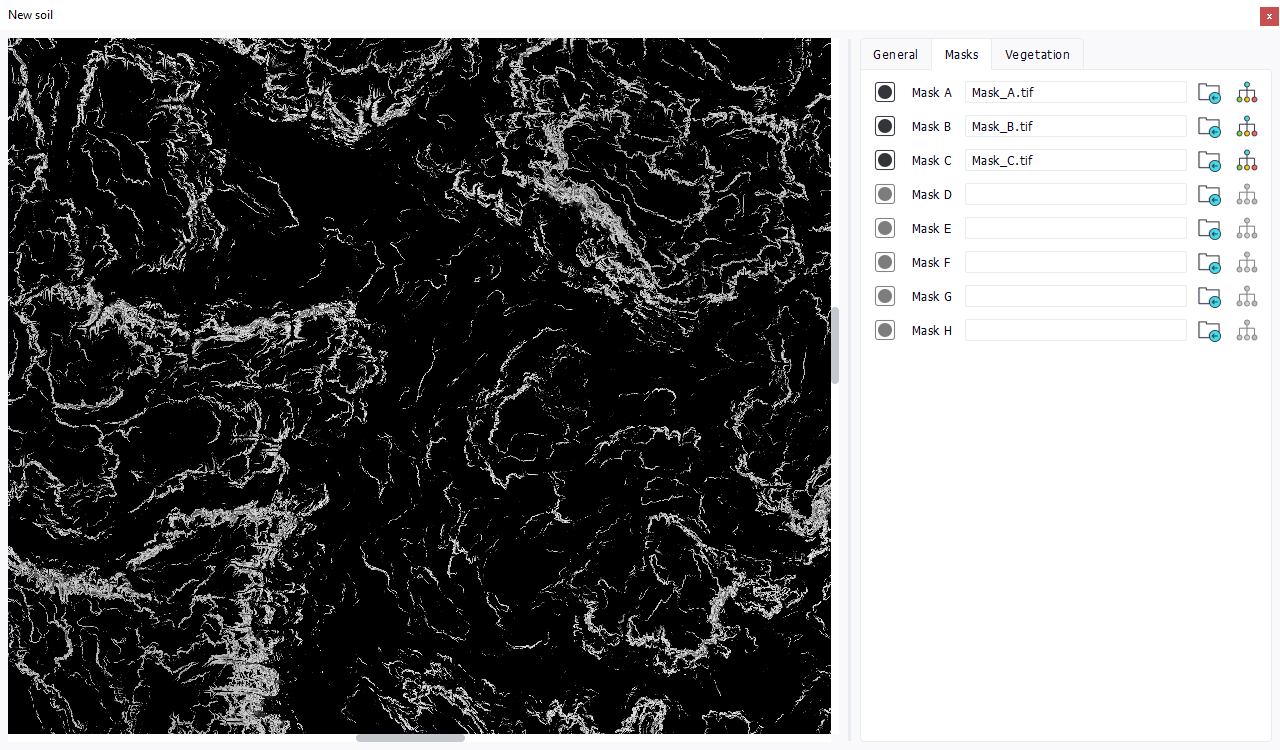Switch to the General tab

[895, 55]
